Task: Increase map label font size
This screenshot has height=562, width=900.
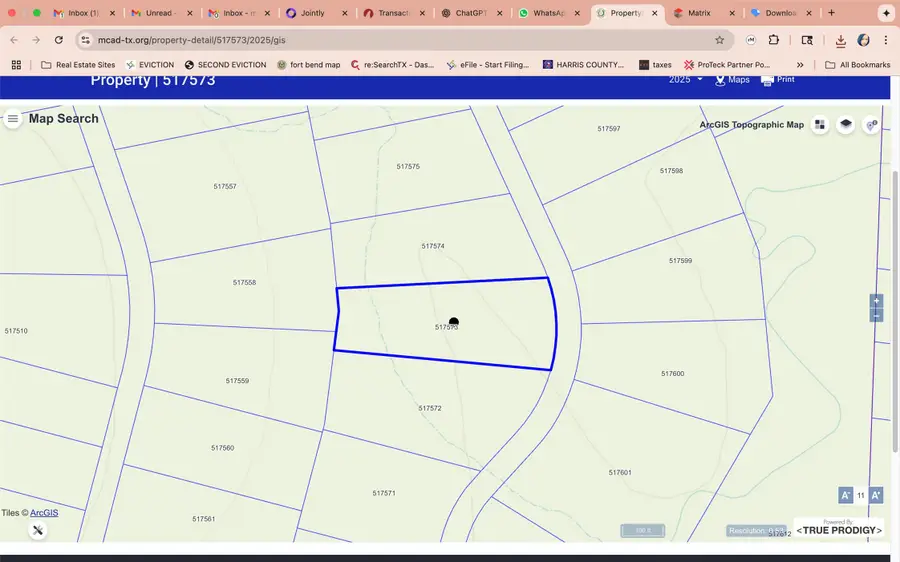Action: 876,495
